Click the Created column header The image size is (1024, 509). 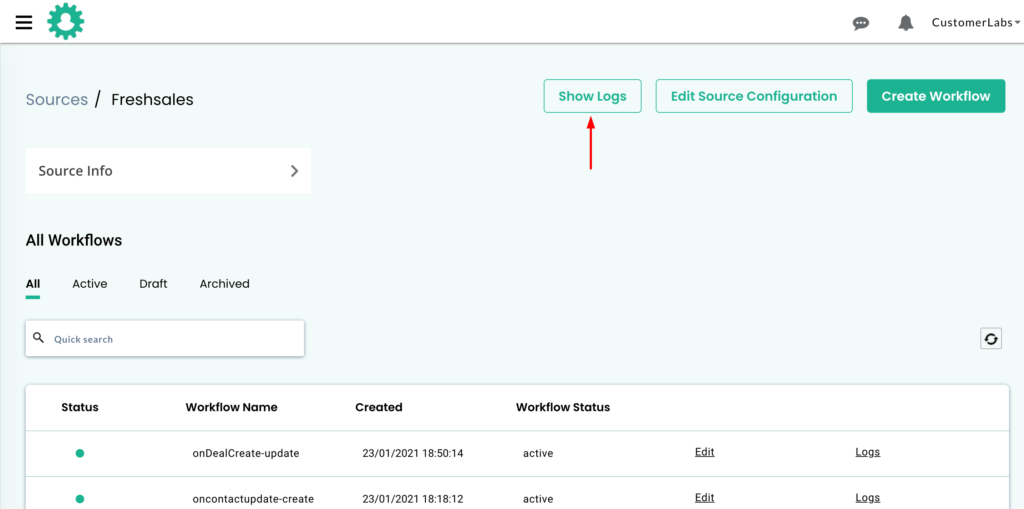tap(379, 407)
